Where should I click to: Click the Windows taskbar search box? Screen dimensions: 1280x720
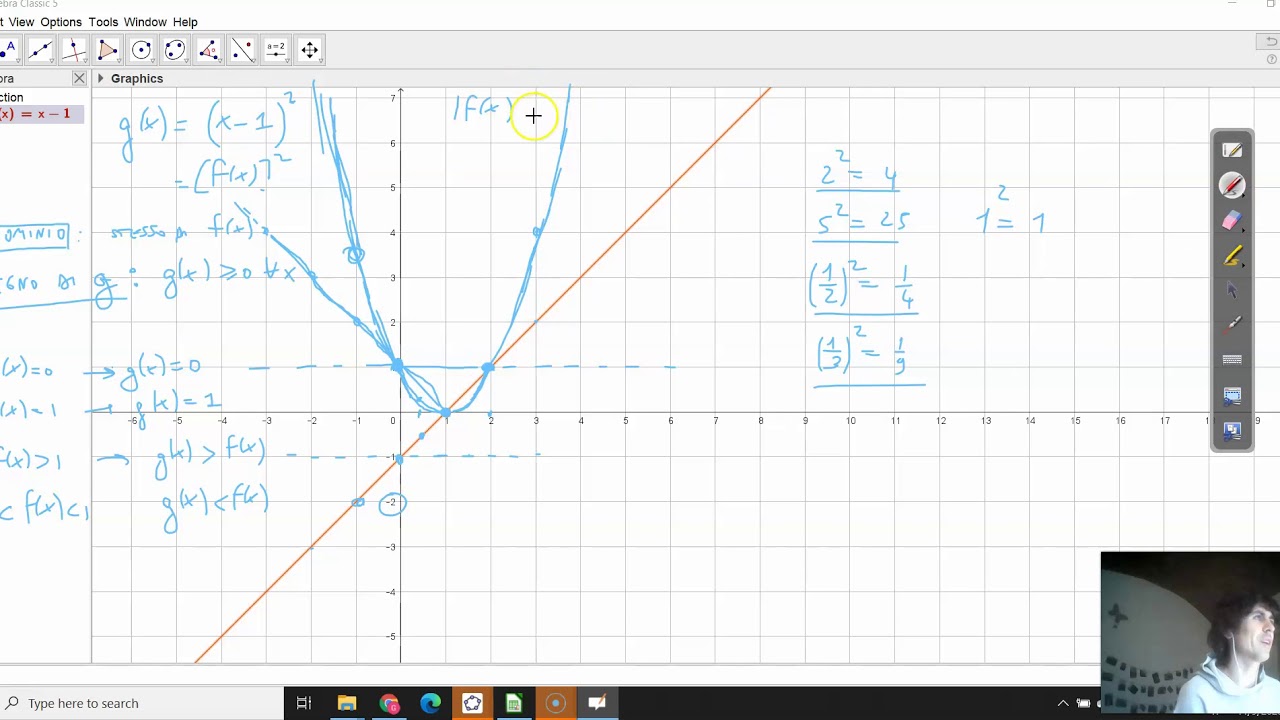[x=140, y=703]
